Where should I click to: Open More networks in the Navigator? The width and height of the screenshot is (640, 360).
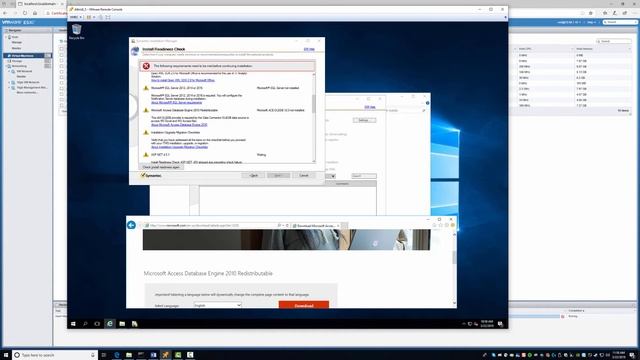coord(27,93)
